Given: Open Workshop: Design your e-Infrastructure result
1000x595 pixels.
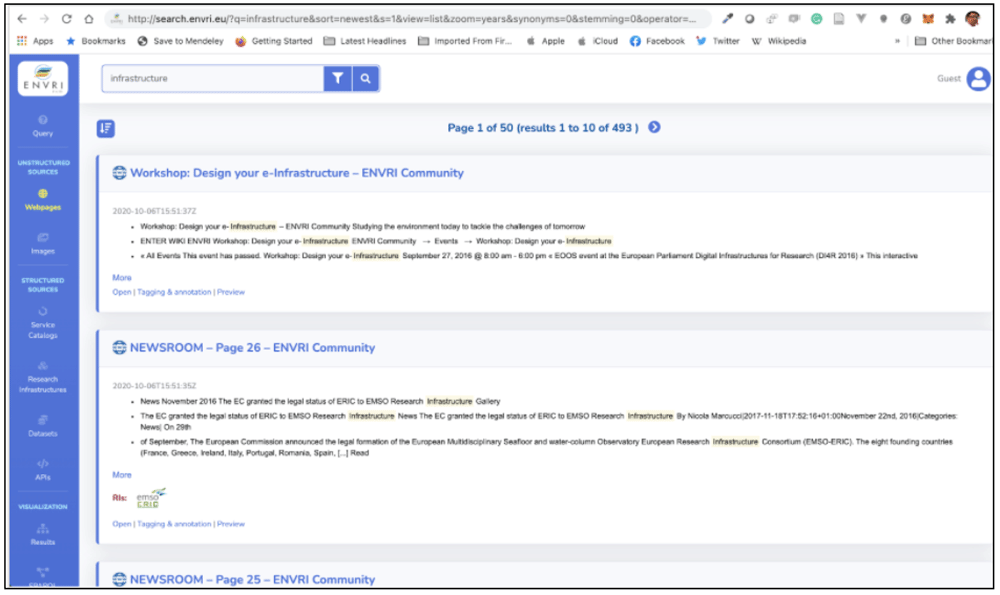Looking at the screenshot, I should (x=297, y=173).
